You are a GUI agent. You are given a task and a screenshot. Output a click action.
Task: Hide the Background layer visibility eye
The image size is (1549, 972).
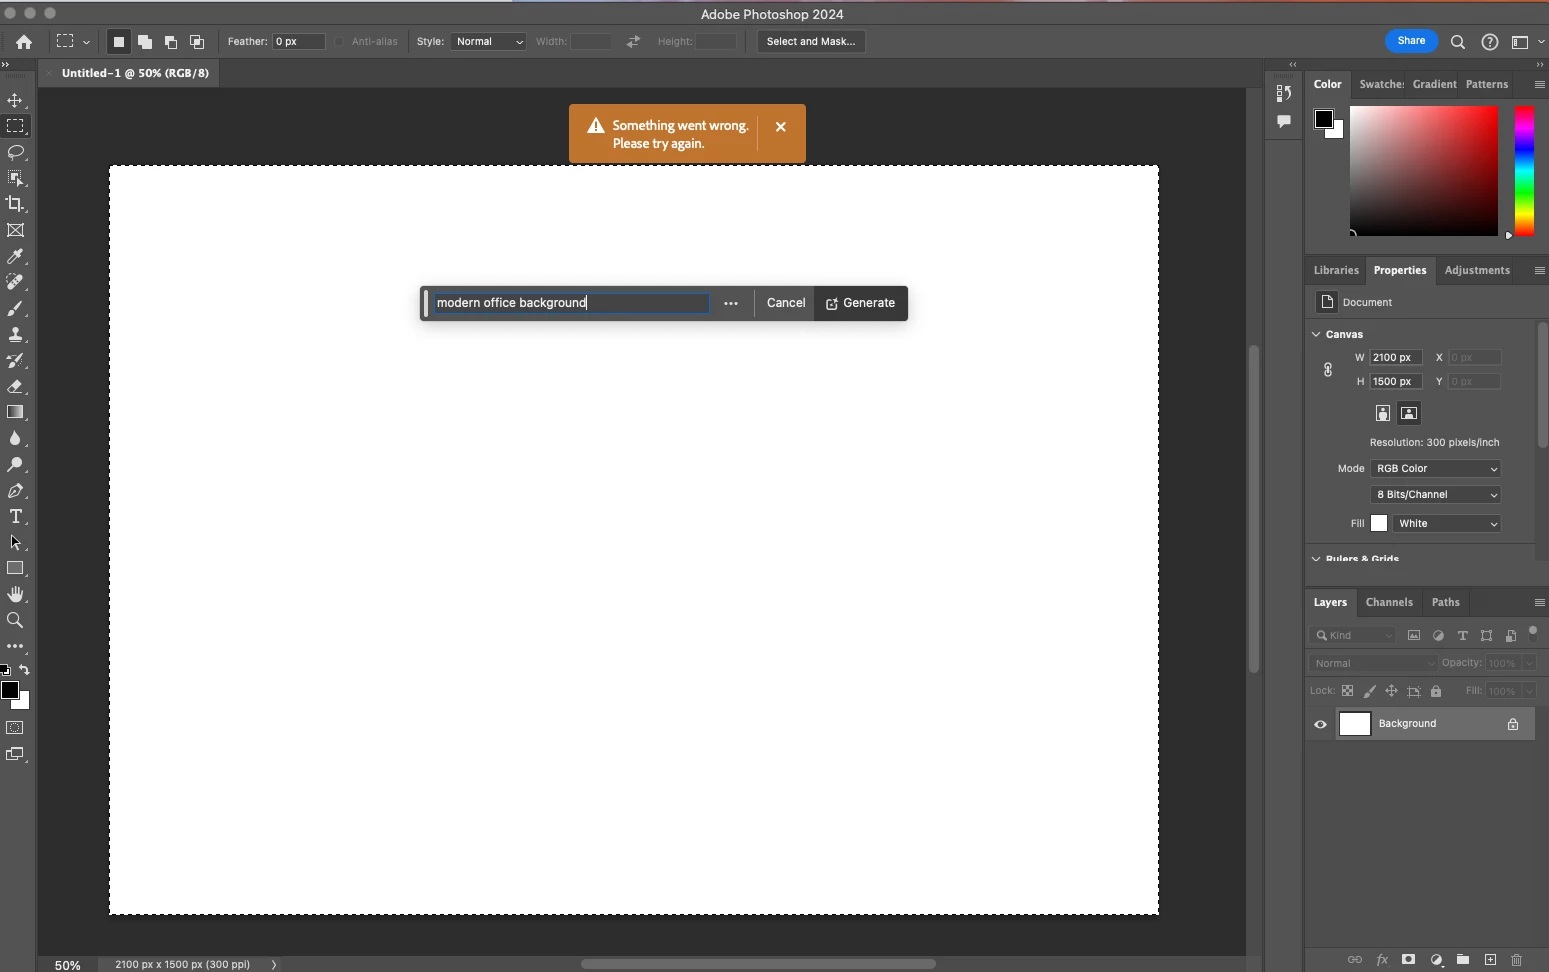click(x=1320, y=724)
